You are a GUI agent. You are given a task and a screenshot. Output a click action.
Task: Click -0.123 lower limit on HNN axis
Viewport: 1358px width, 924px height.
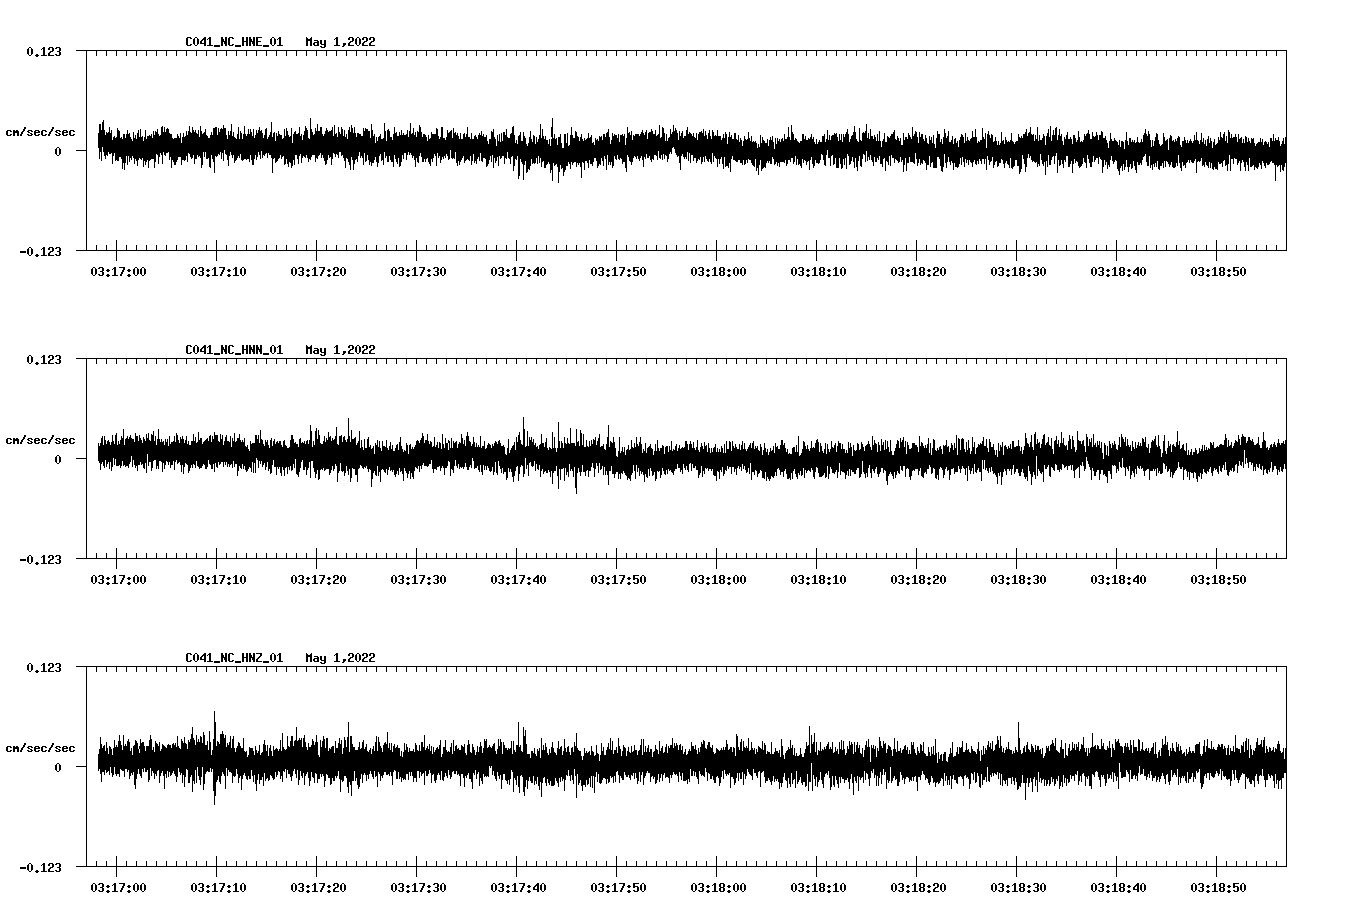coord(40,559)
